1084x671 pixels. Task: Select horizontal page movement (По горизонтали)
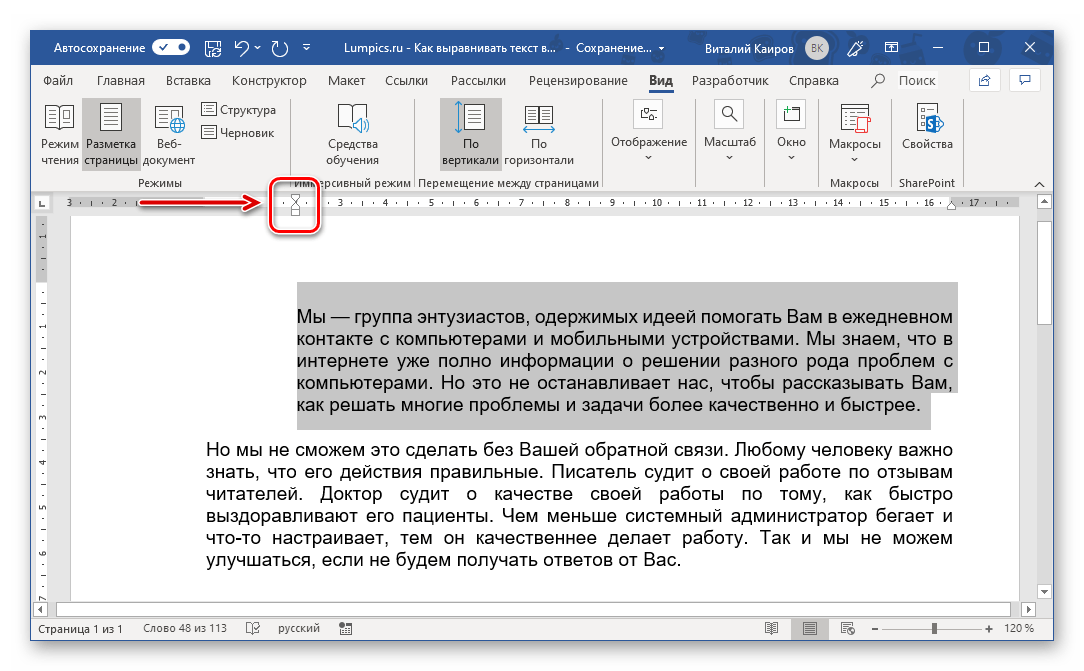point(538,135)
